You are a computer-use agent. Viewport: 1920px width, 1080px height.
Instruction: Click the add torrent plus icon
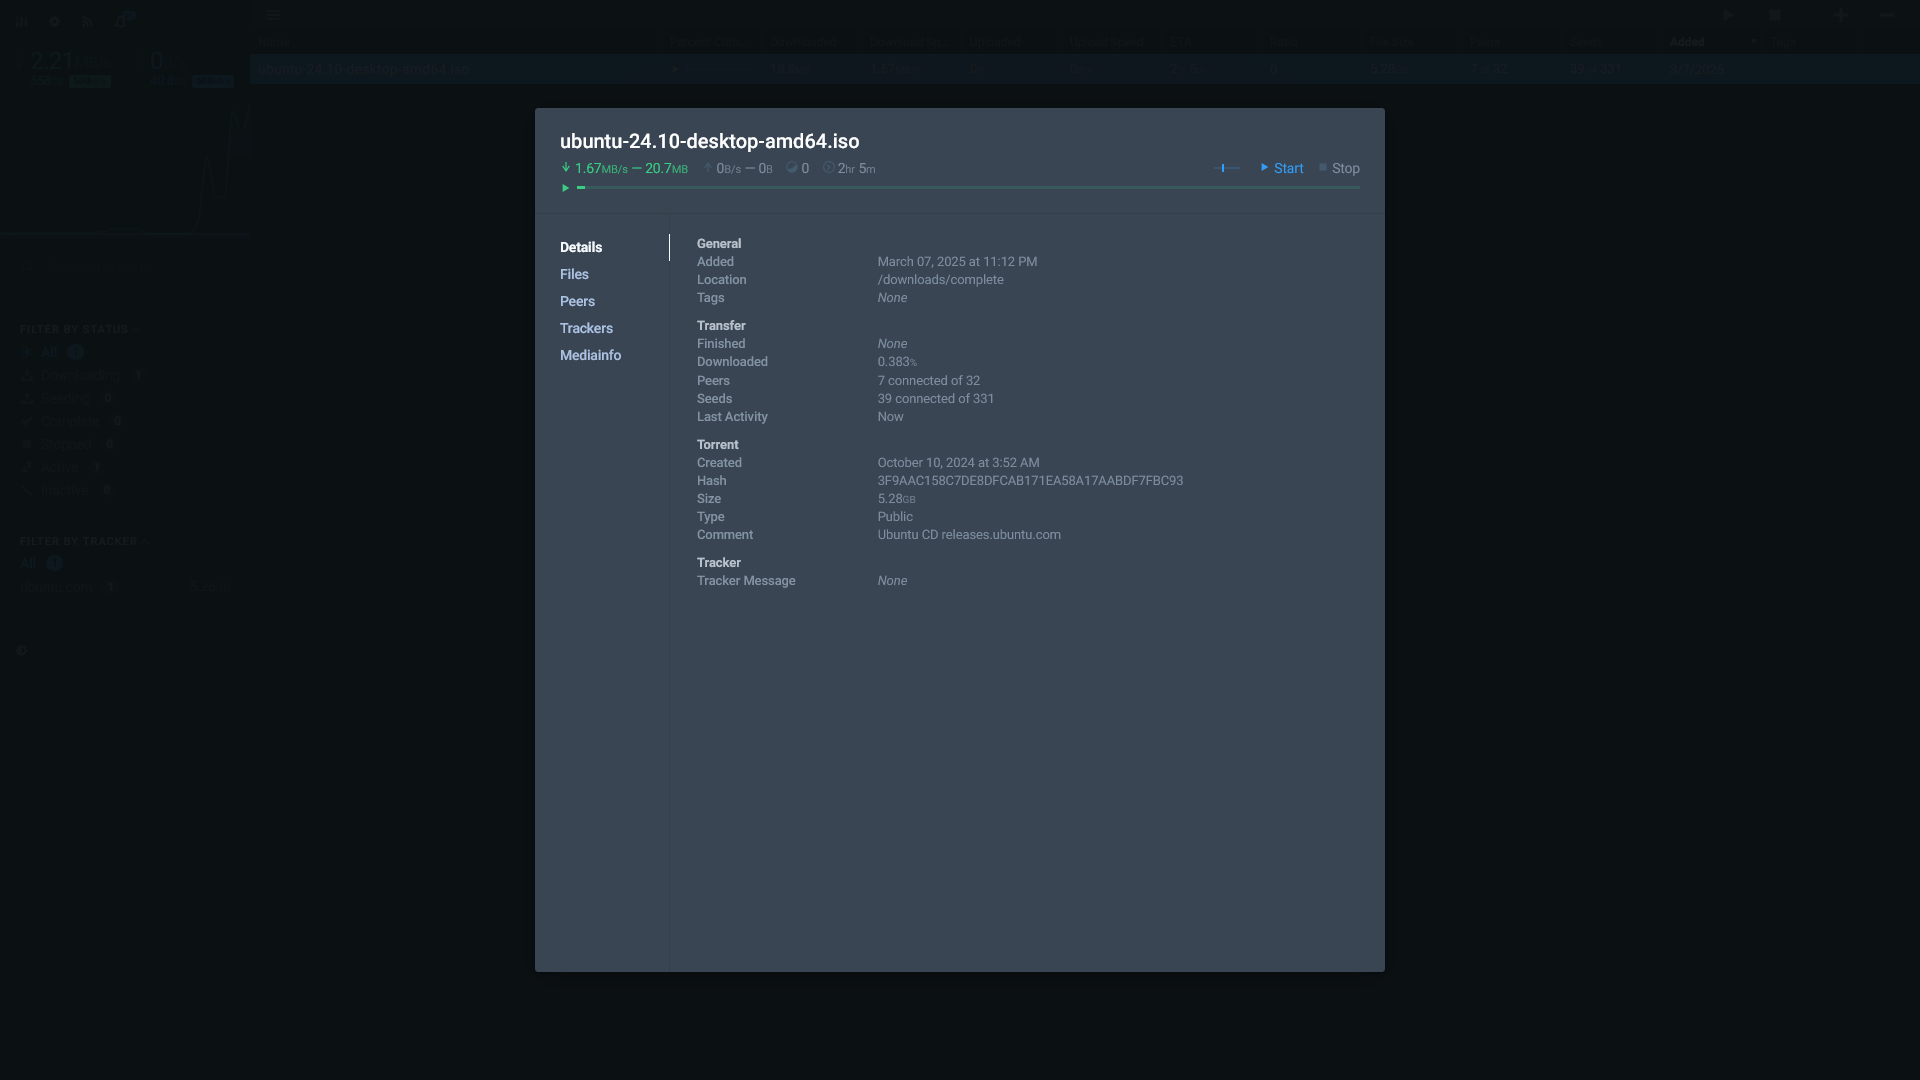point(1841,15)
